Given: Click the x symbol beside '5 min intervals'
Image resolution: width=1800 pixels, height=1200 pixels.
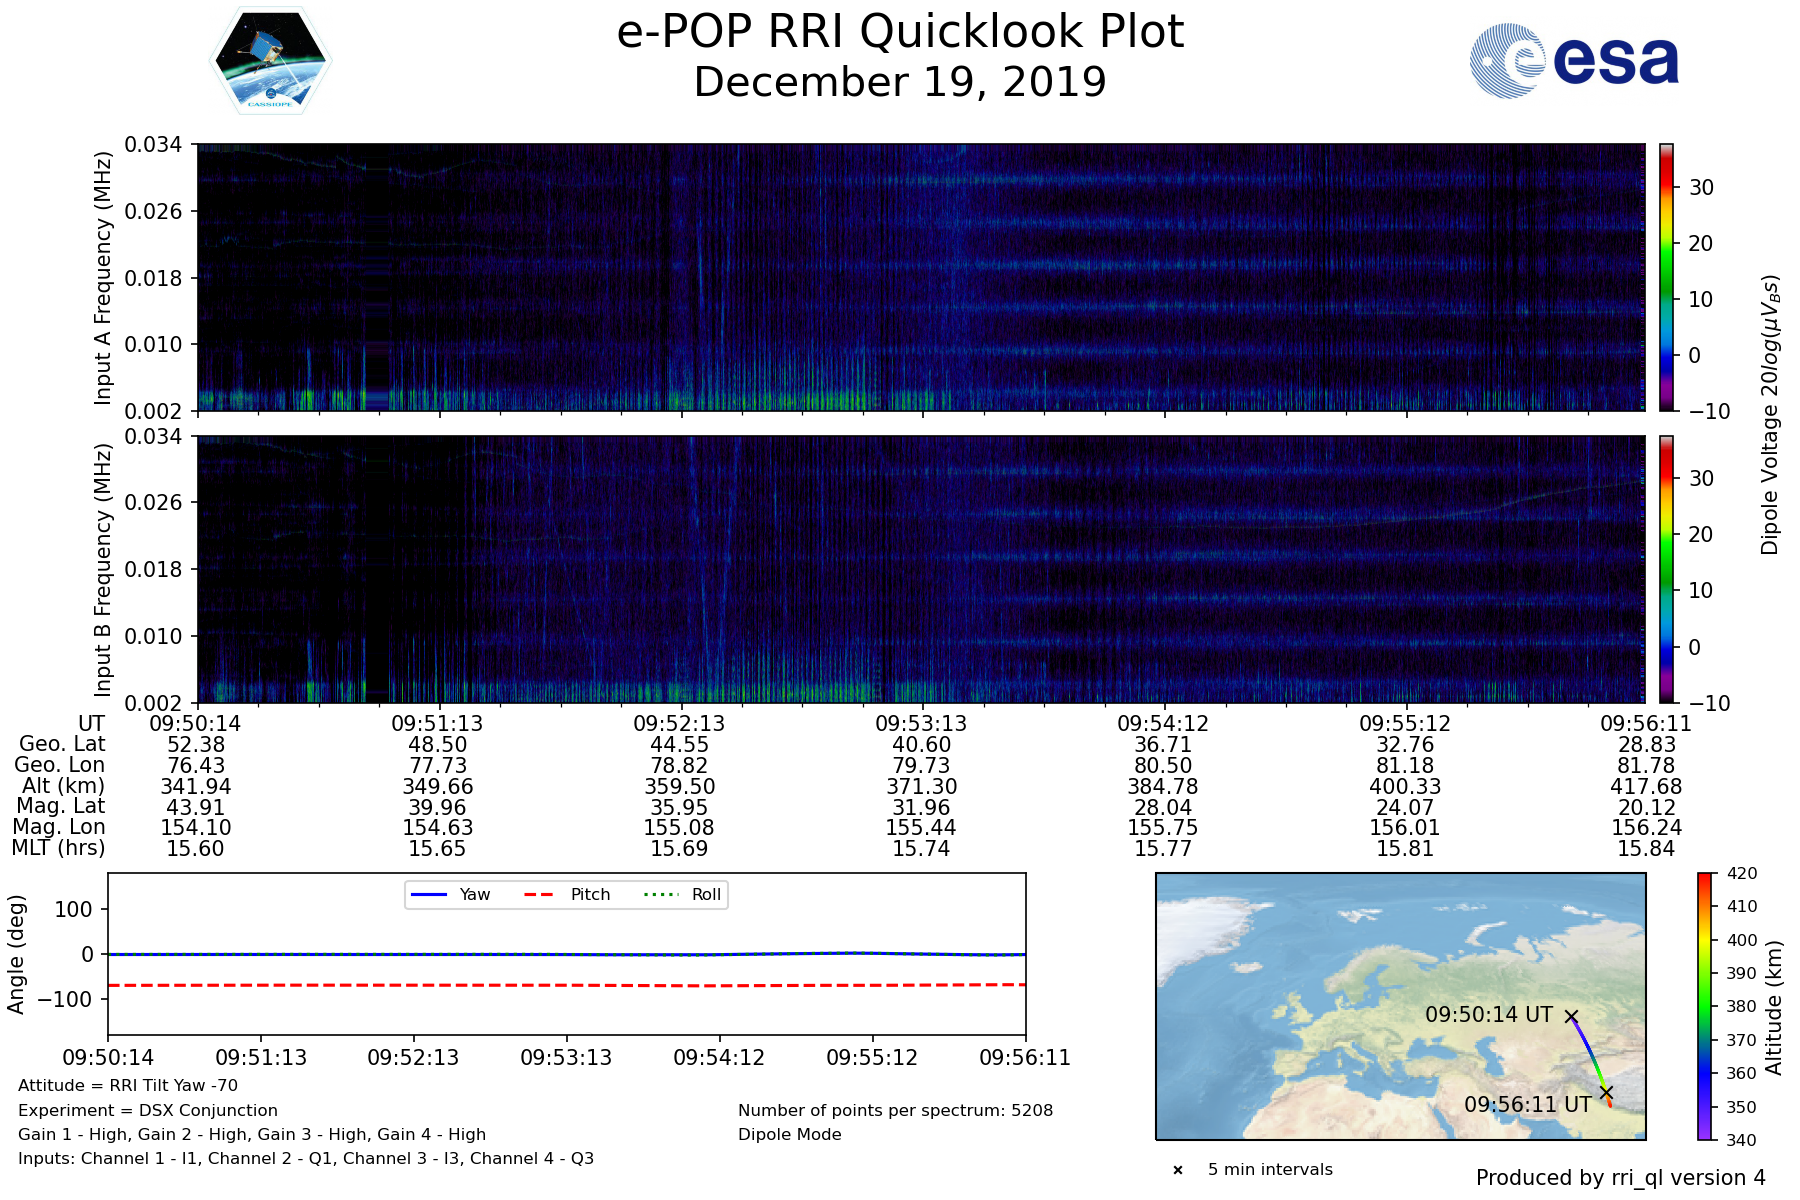Looking at the screenshot, I should click(1178, 1170).
